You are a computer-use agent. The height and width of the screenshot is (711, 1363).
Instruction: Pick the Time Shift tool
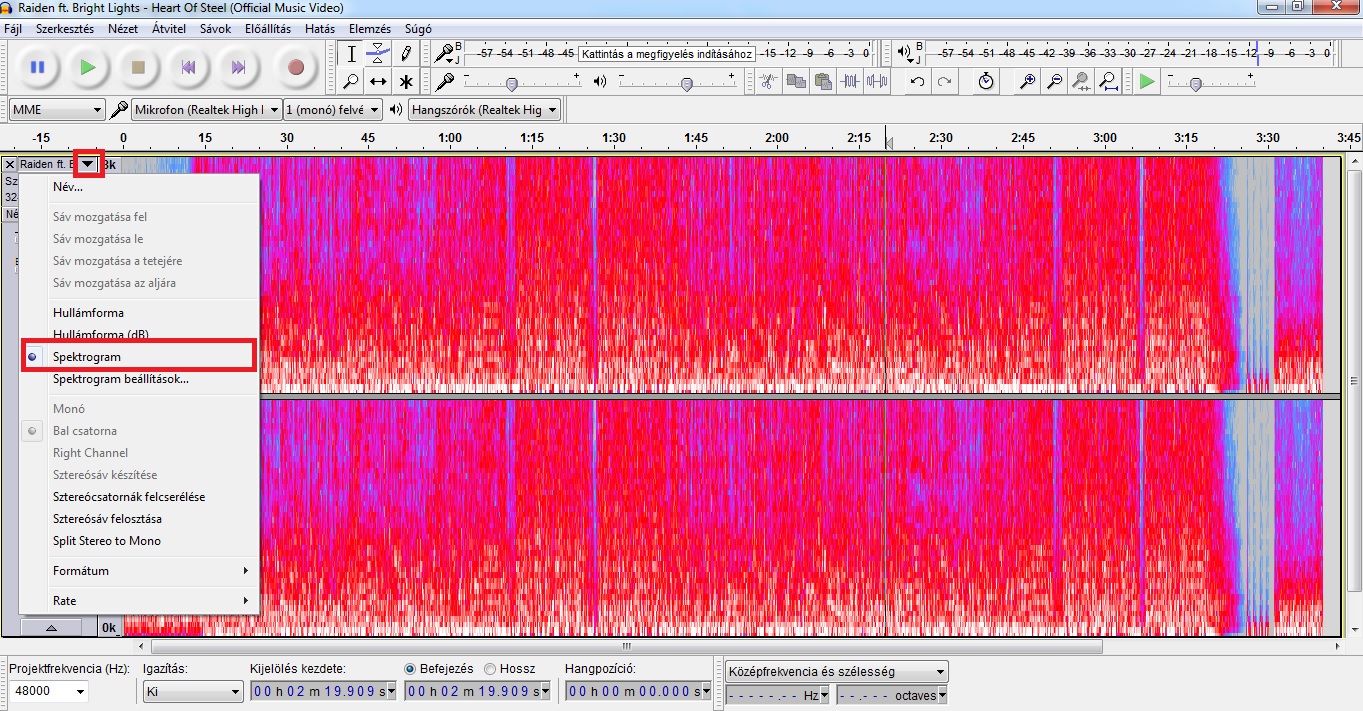coord(378,82)
